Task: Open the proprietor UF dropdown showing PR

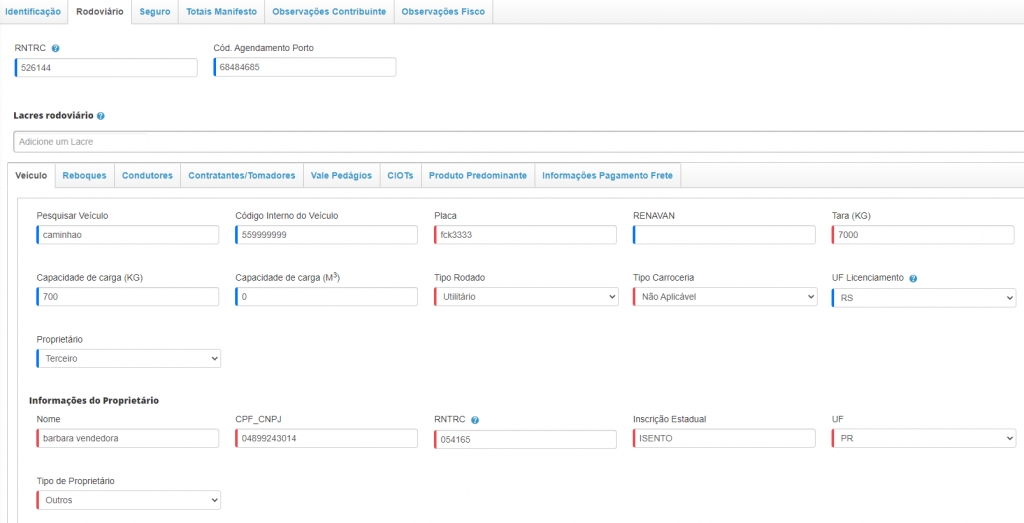Action: [x=923, y=439]
